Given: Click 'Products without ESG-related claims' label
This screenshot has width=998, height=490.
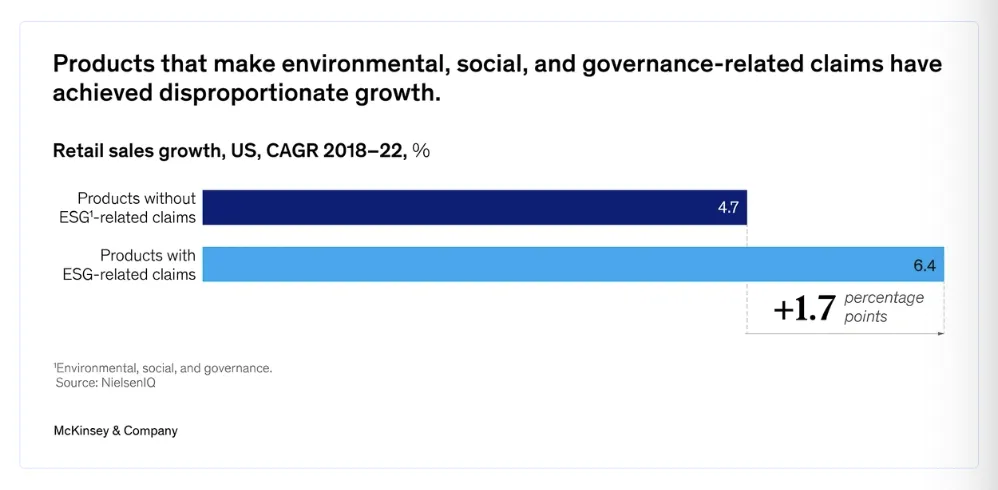Looking at the screenshot, I should pos(128,207).
